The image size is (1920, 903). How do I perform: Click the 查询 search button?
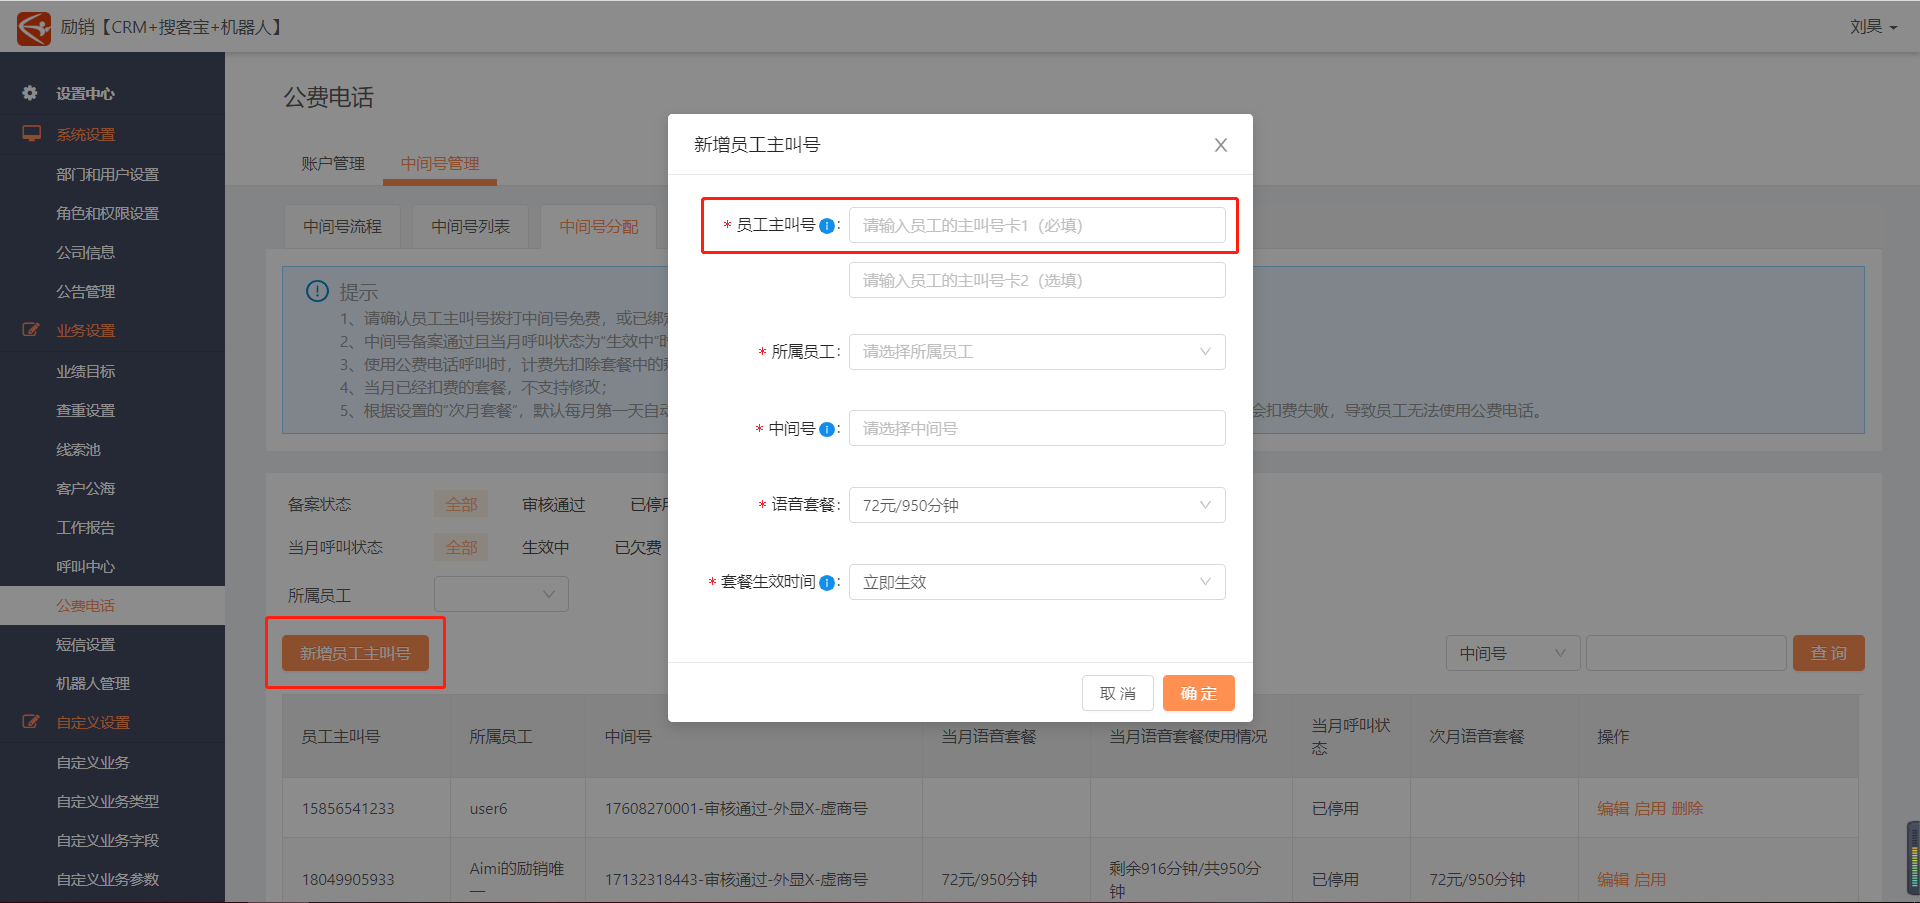tap(1829, 653)
